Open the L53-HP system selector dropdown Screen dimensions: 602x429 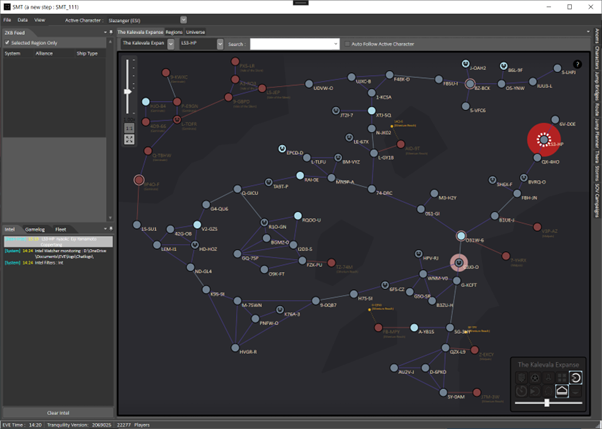tap(201, 44)
